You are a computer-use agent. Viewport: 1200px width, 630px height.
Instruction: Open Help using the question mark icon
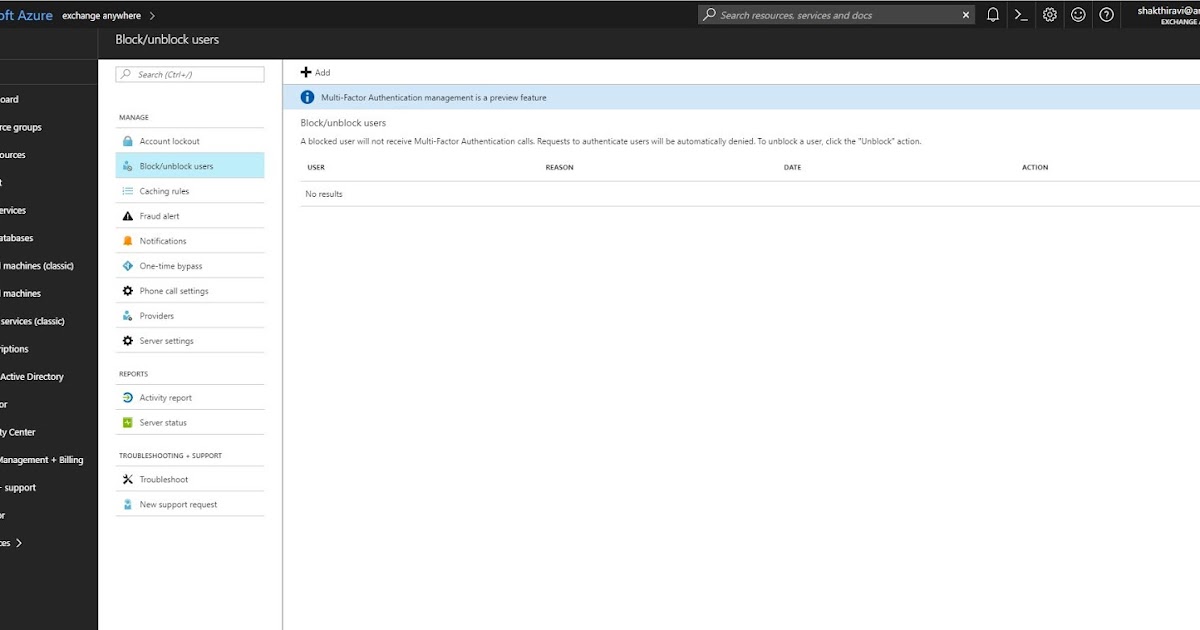(1105, 14)
